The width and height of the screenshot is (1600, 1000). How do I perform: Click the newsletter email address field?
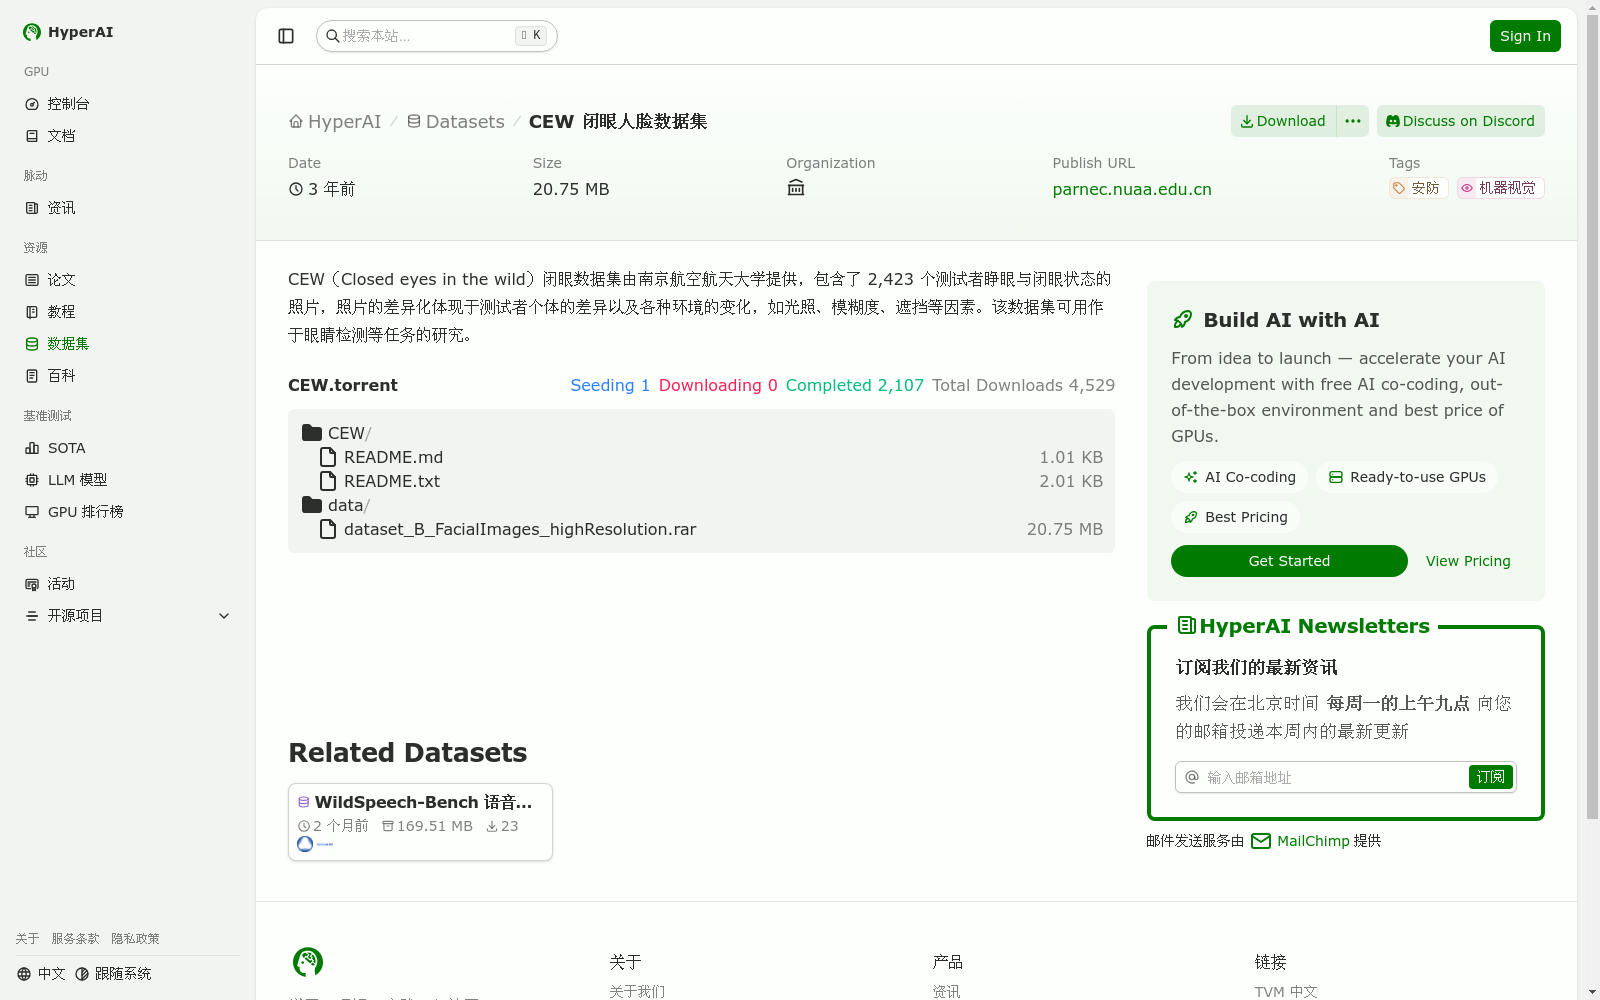1333,777
